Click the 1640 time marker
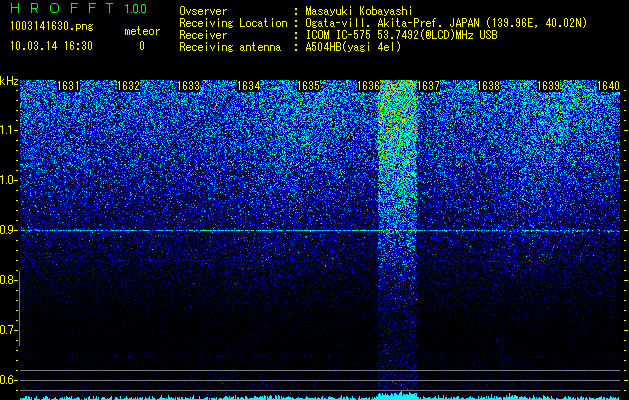This screenshot has height=400, width=629. [608, 86]
